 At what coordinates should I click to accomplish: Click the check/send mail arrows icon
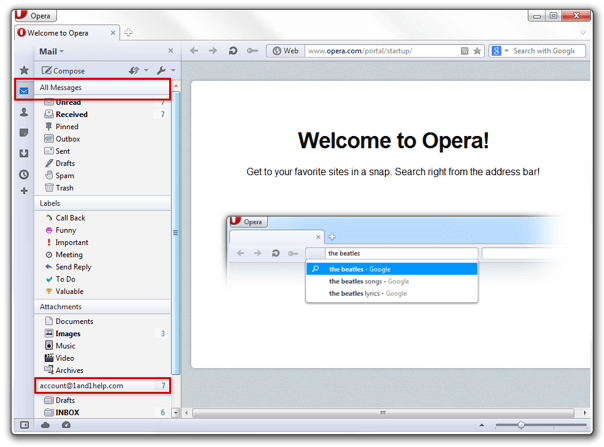point(134,71)
